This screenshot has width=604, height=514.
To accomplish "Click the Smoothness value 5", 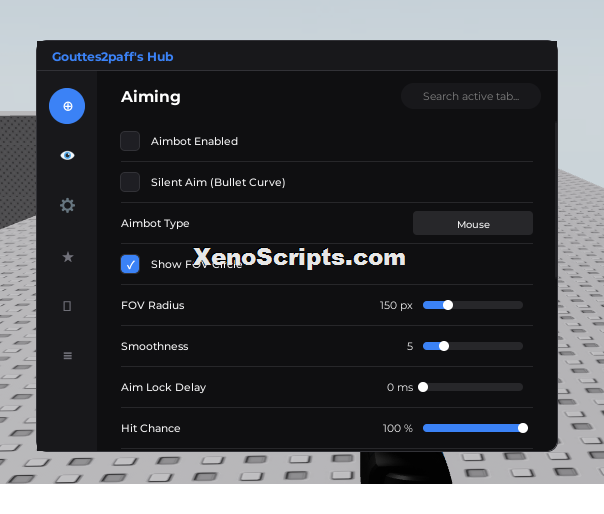I will 410,346.
